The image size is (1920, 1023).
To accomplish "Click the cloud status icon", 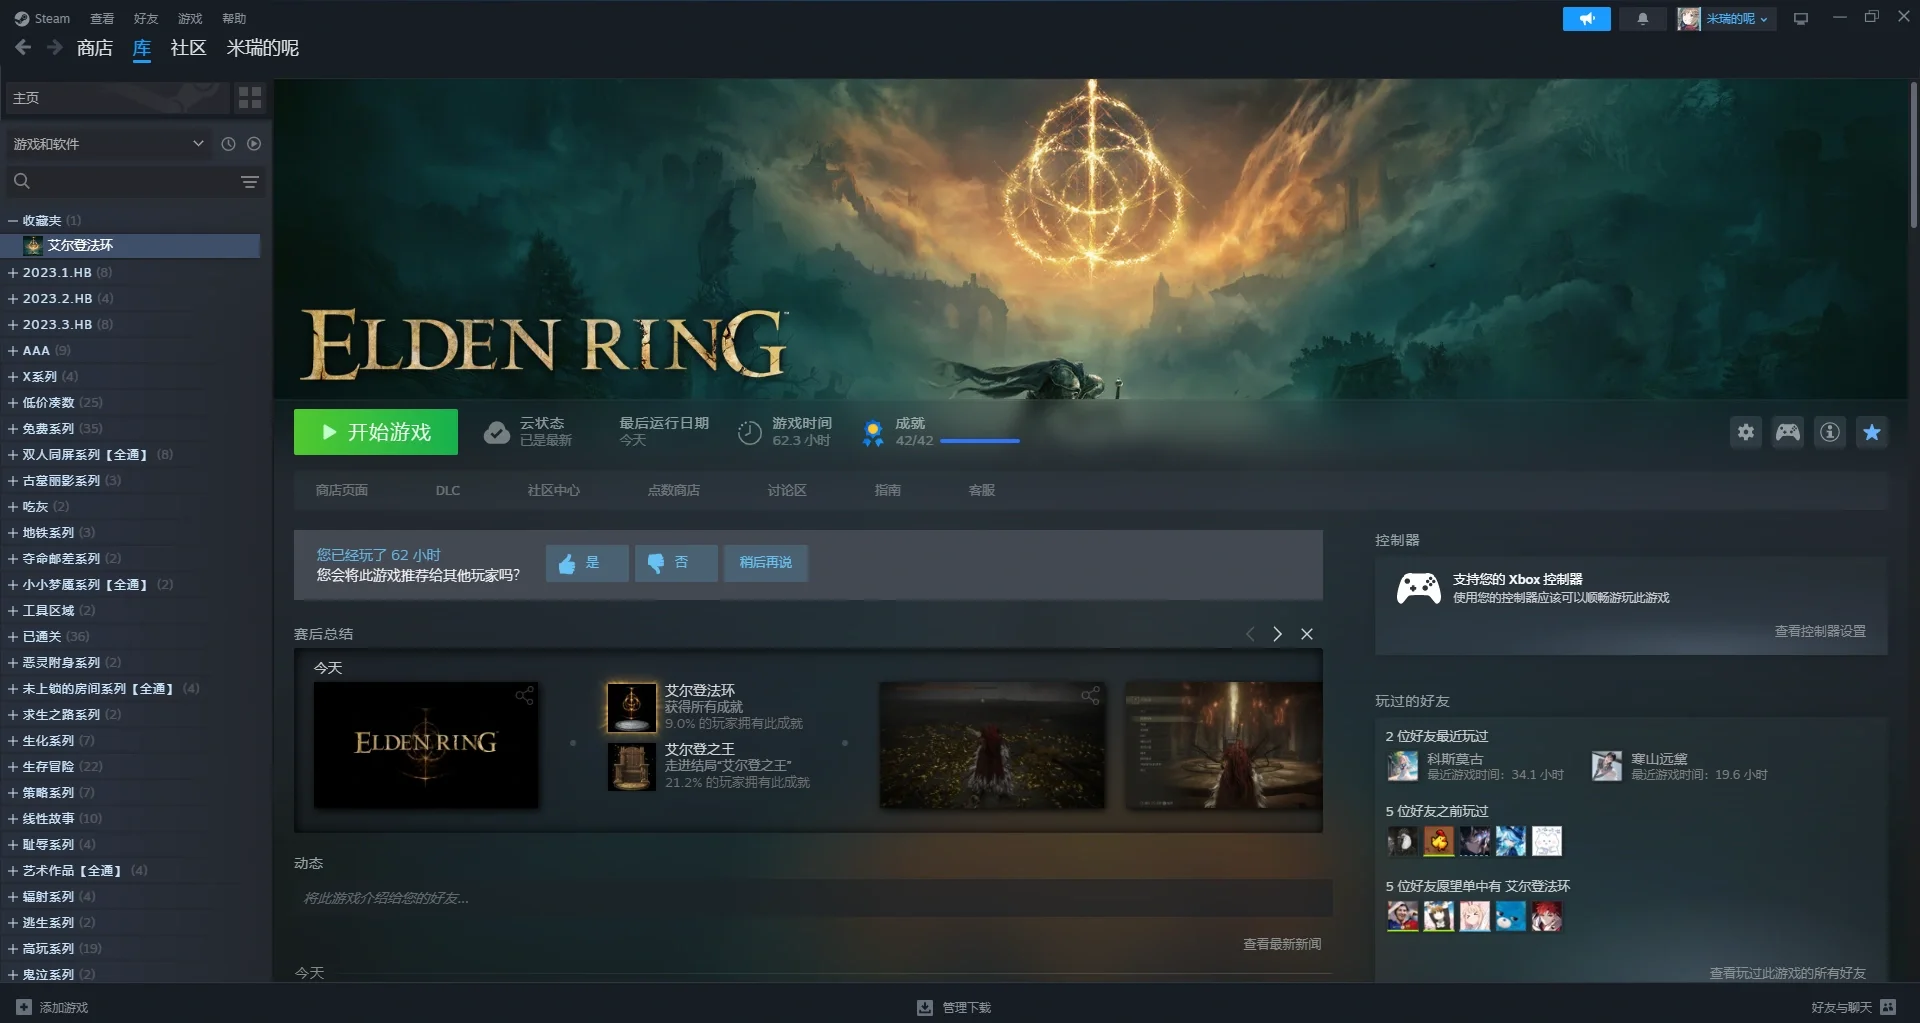I will click(x=497, y=433).
